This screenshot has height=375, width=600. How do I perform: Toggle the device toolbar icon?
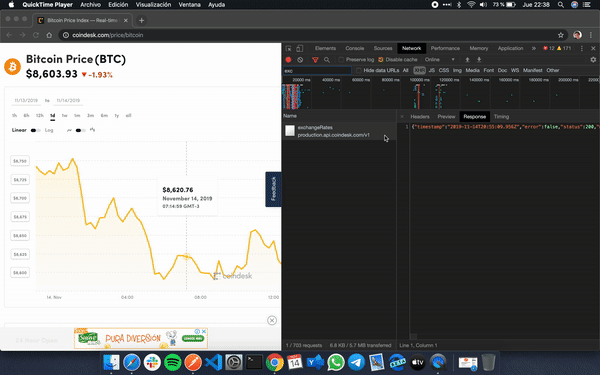pos(300,48)
